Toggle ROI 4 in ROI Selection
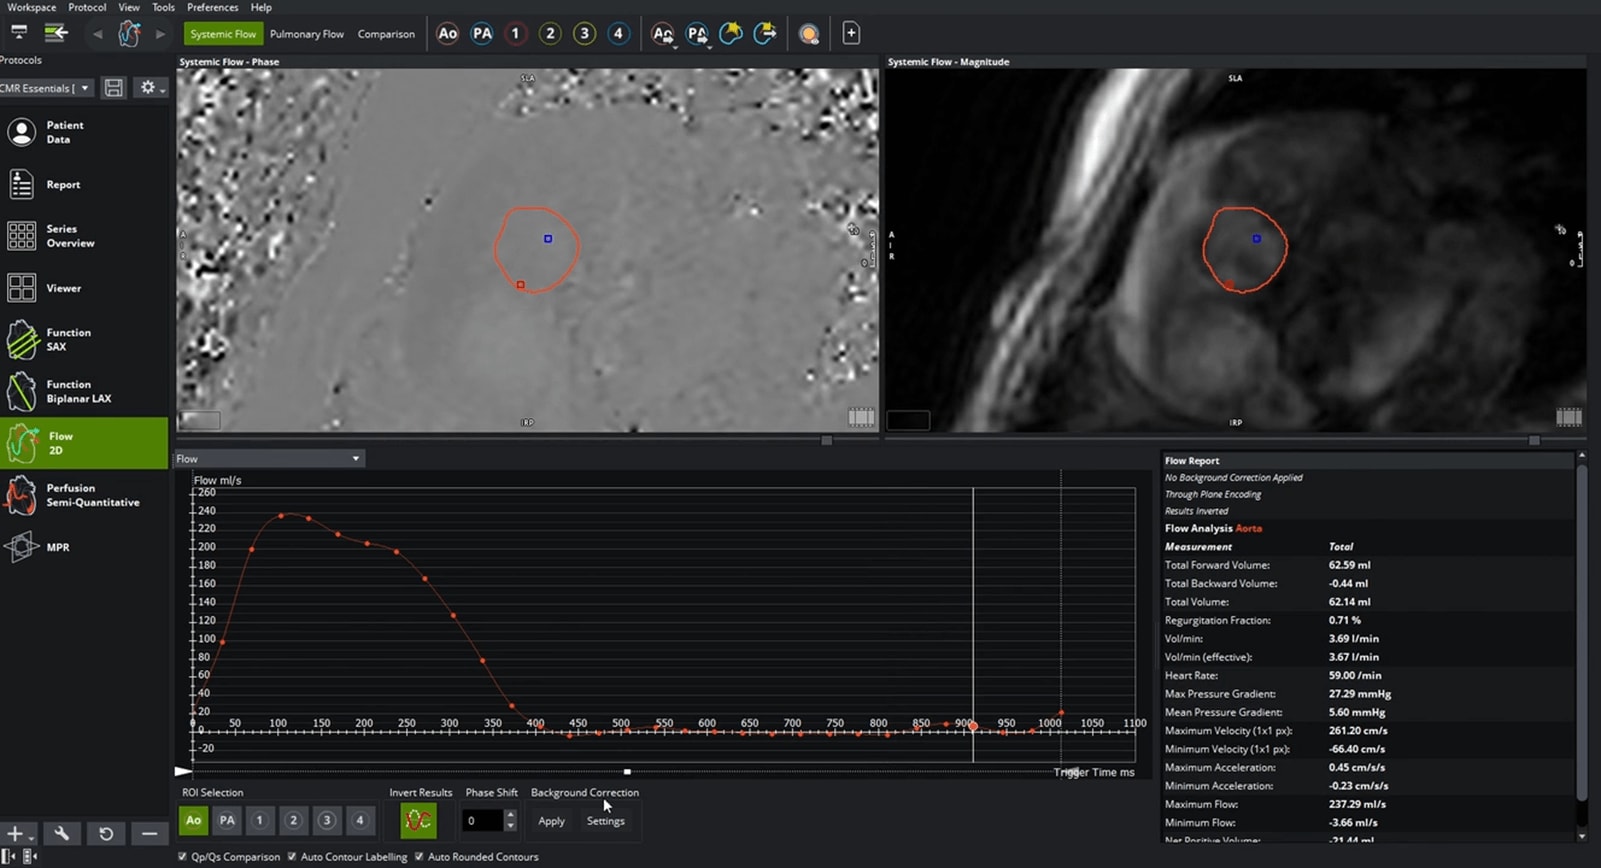1601x868 pixels. click(x=359, y=821)
